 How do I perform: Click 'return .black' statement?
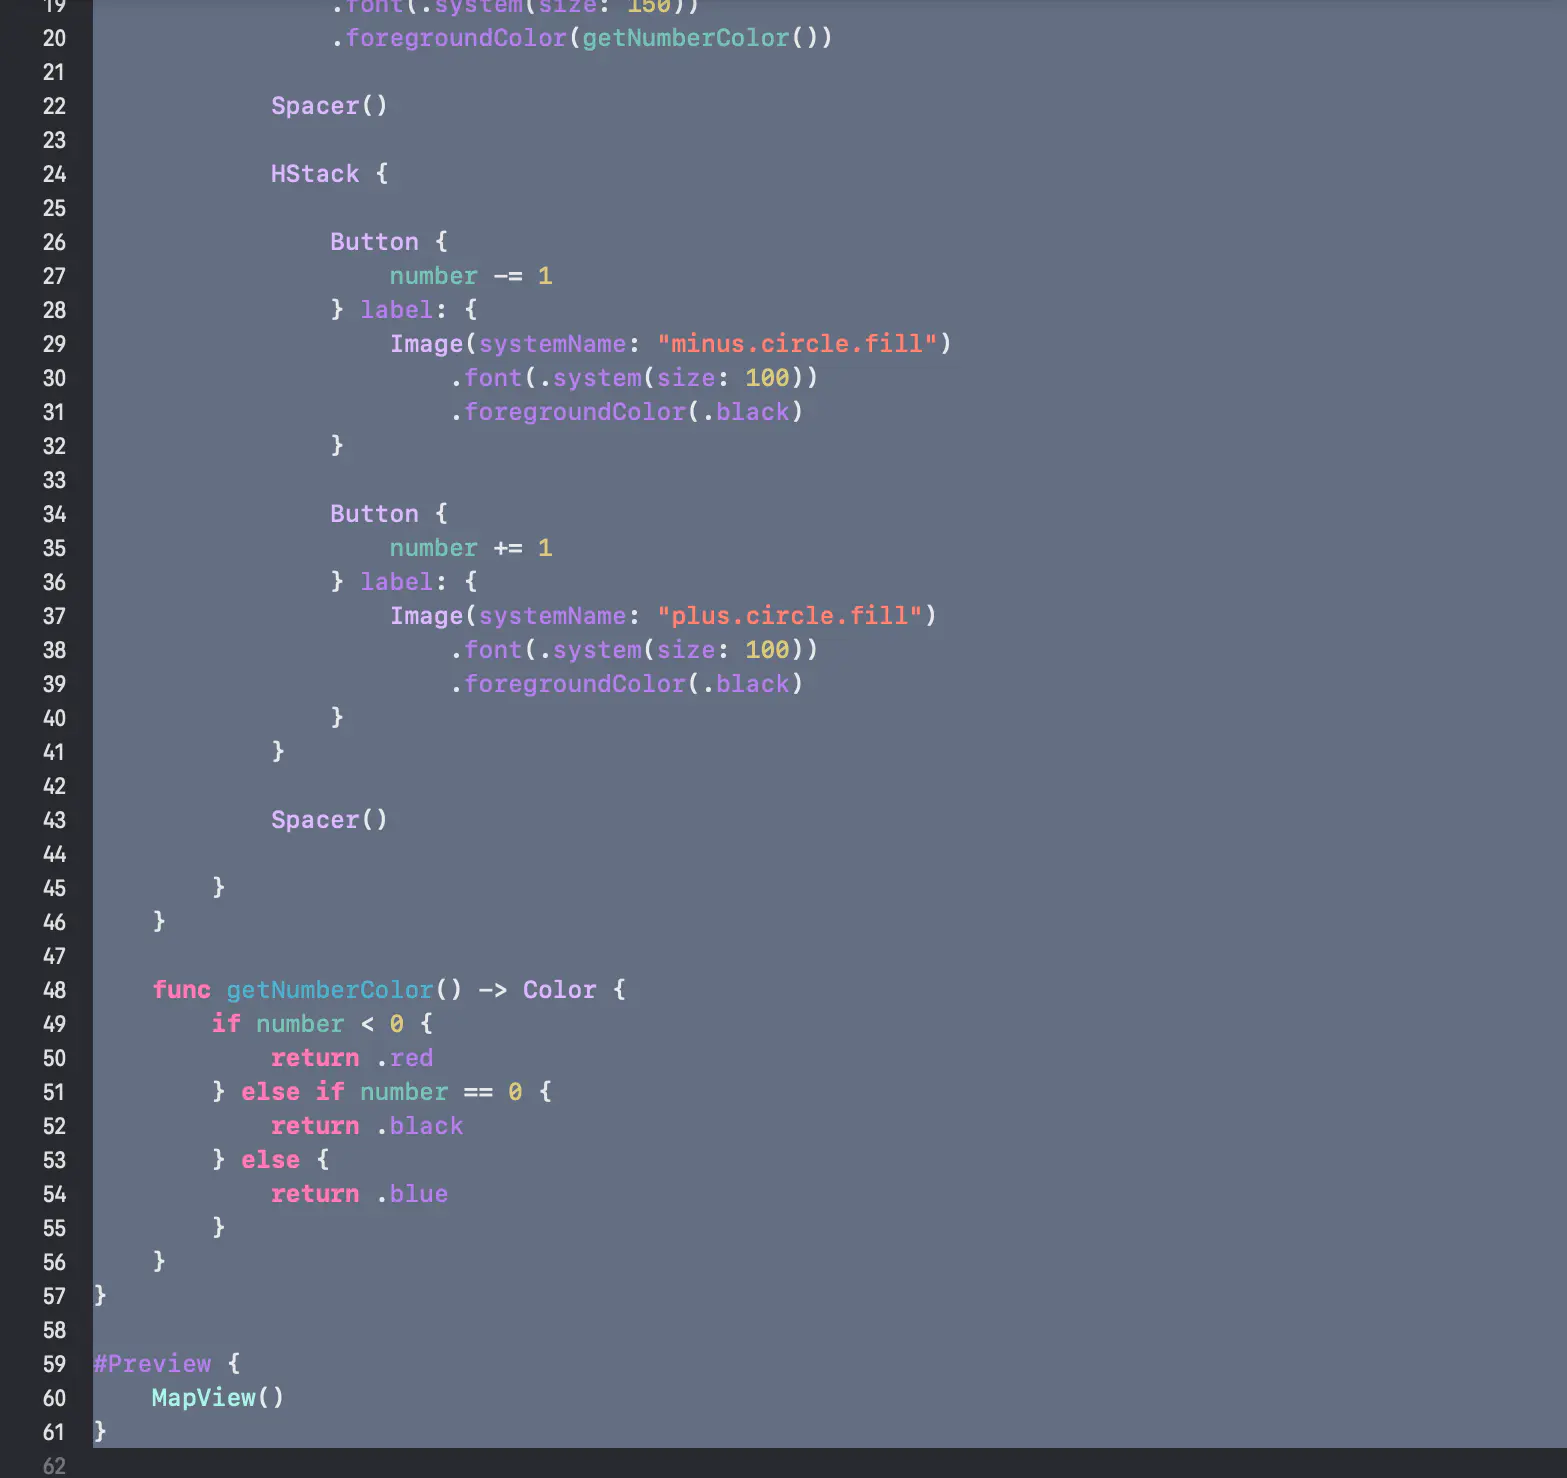coord(367,1126)
